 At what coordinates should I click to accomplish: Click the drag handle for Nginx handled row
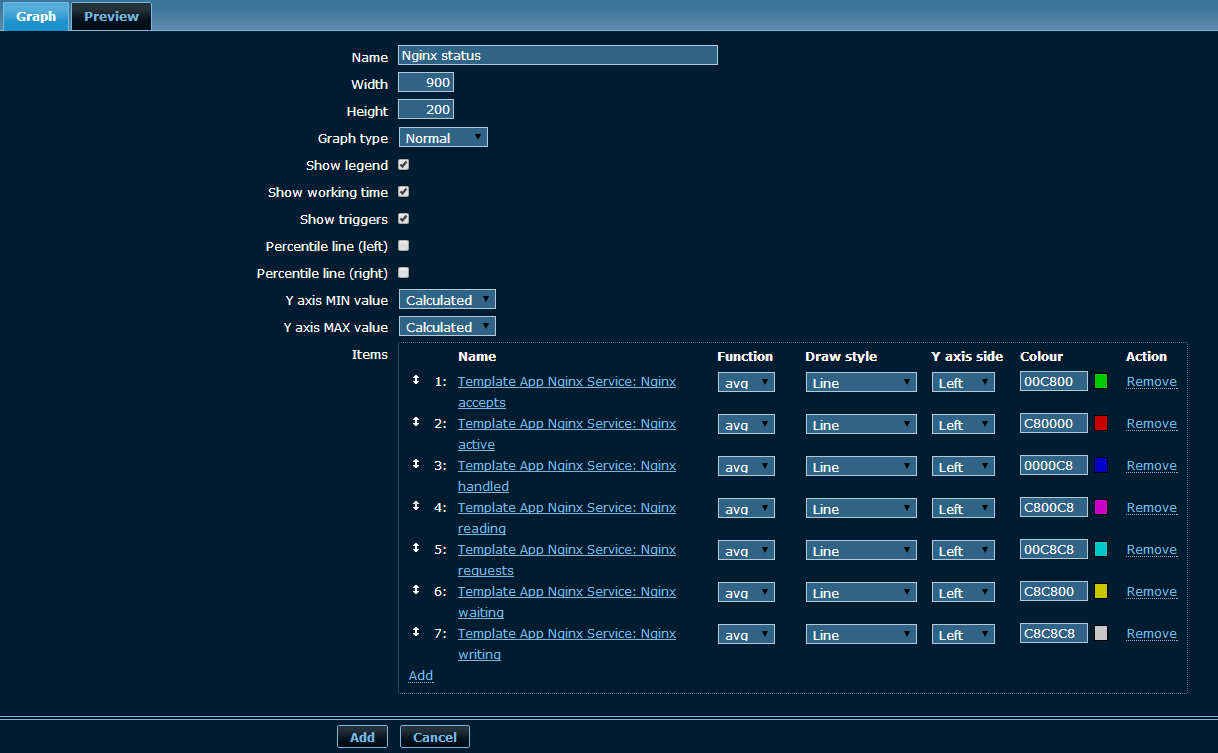(416, 464)
